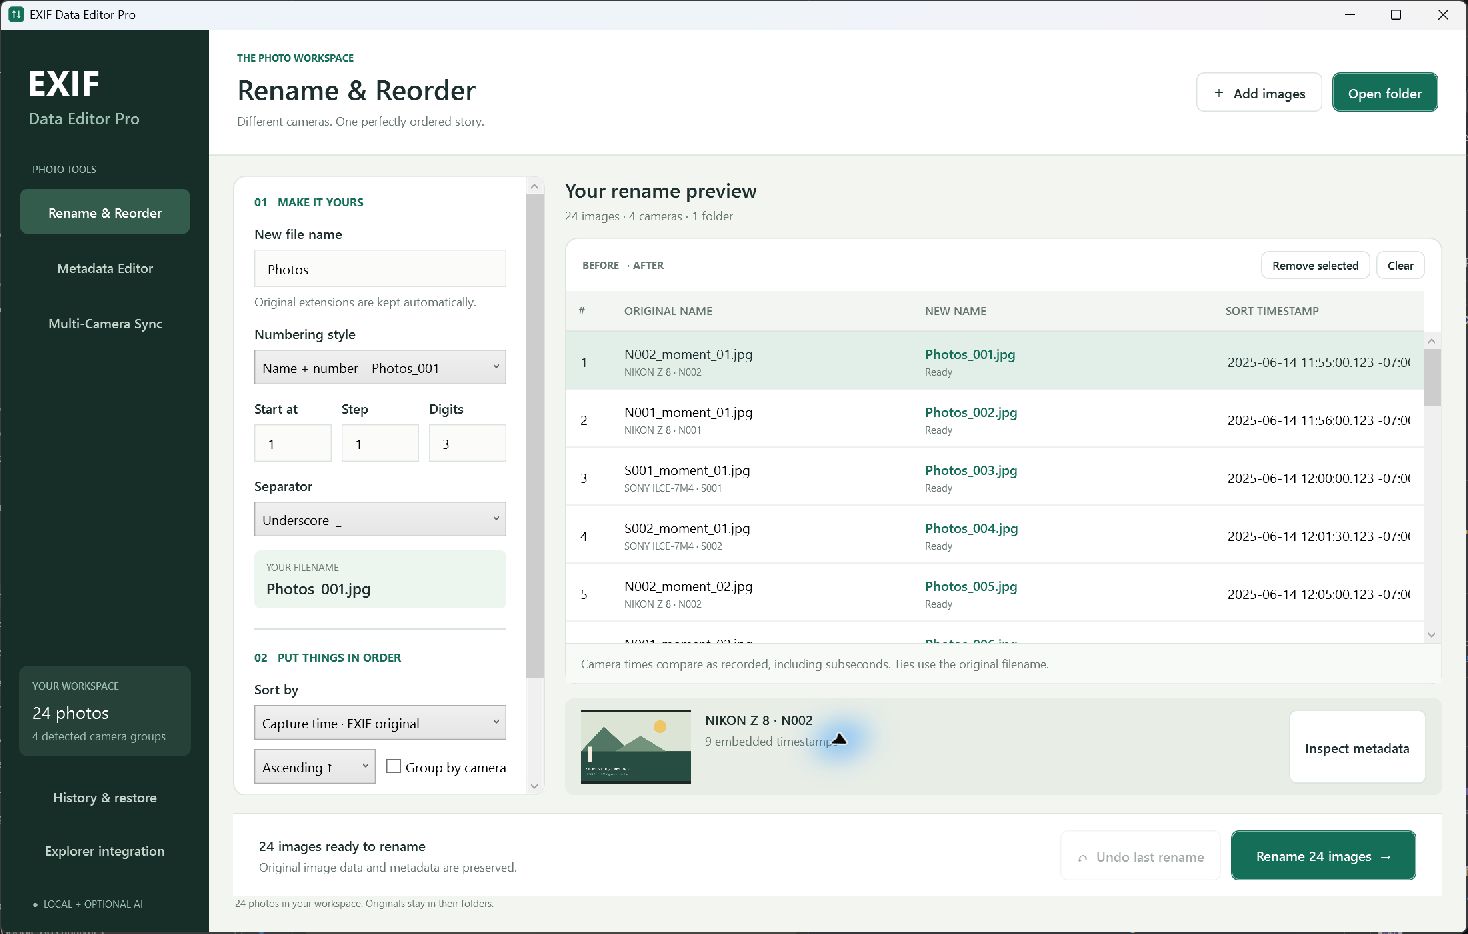Click the Original Name column header

pyautogui.click(x=668, y=311)
